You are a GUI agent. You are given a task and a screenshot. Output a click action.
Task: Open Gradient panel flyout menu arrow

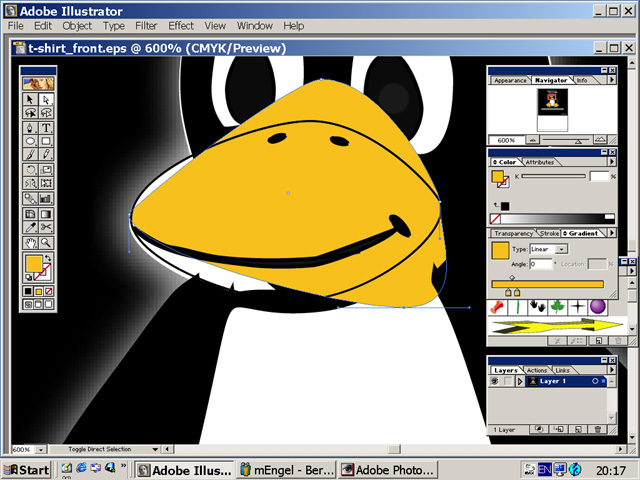coord(612,233)
